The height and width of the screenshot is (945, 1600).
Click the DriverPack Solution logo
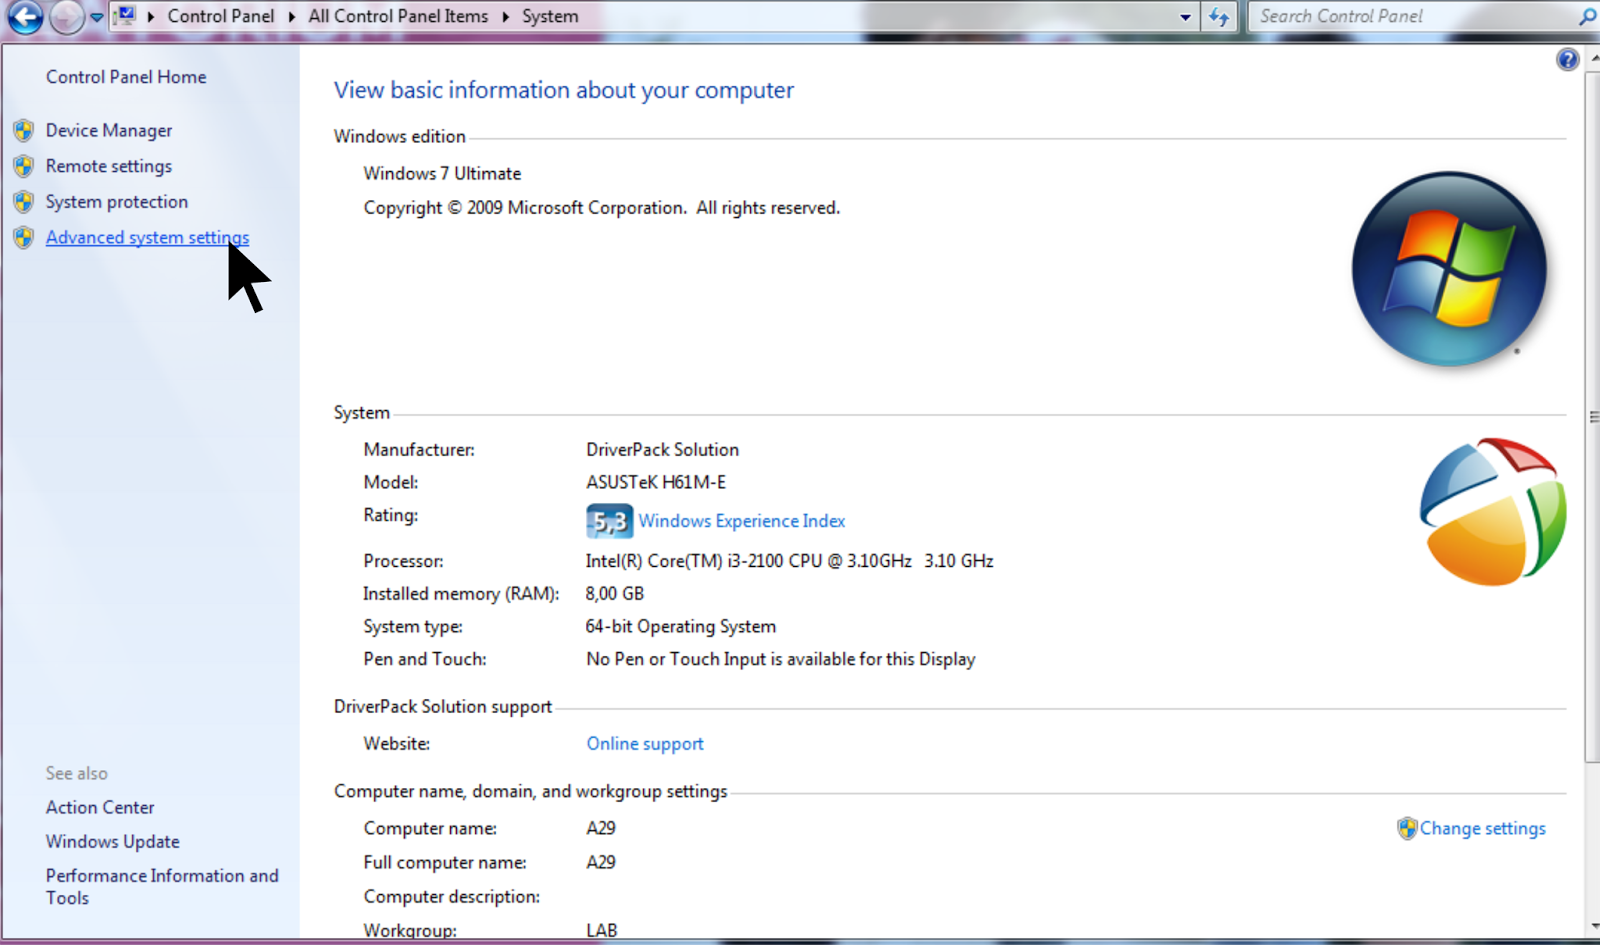pos(1493,511)
